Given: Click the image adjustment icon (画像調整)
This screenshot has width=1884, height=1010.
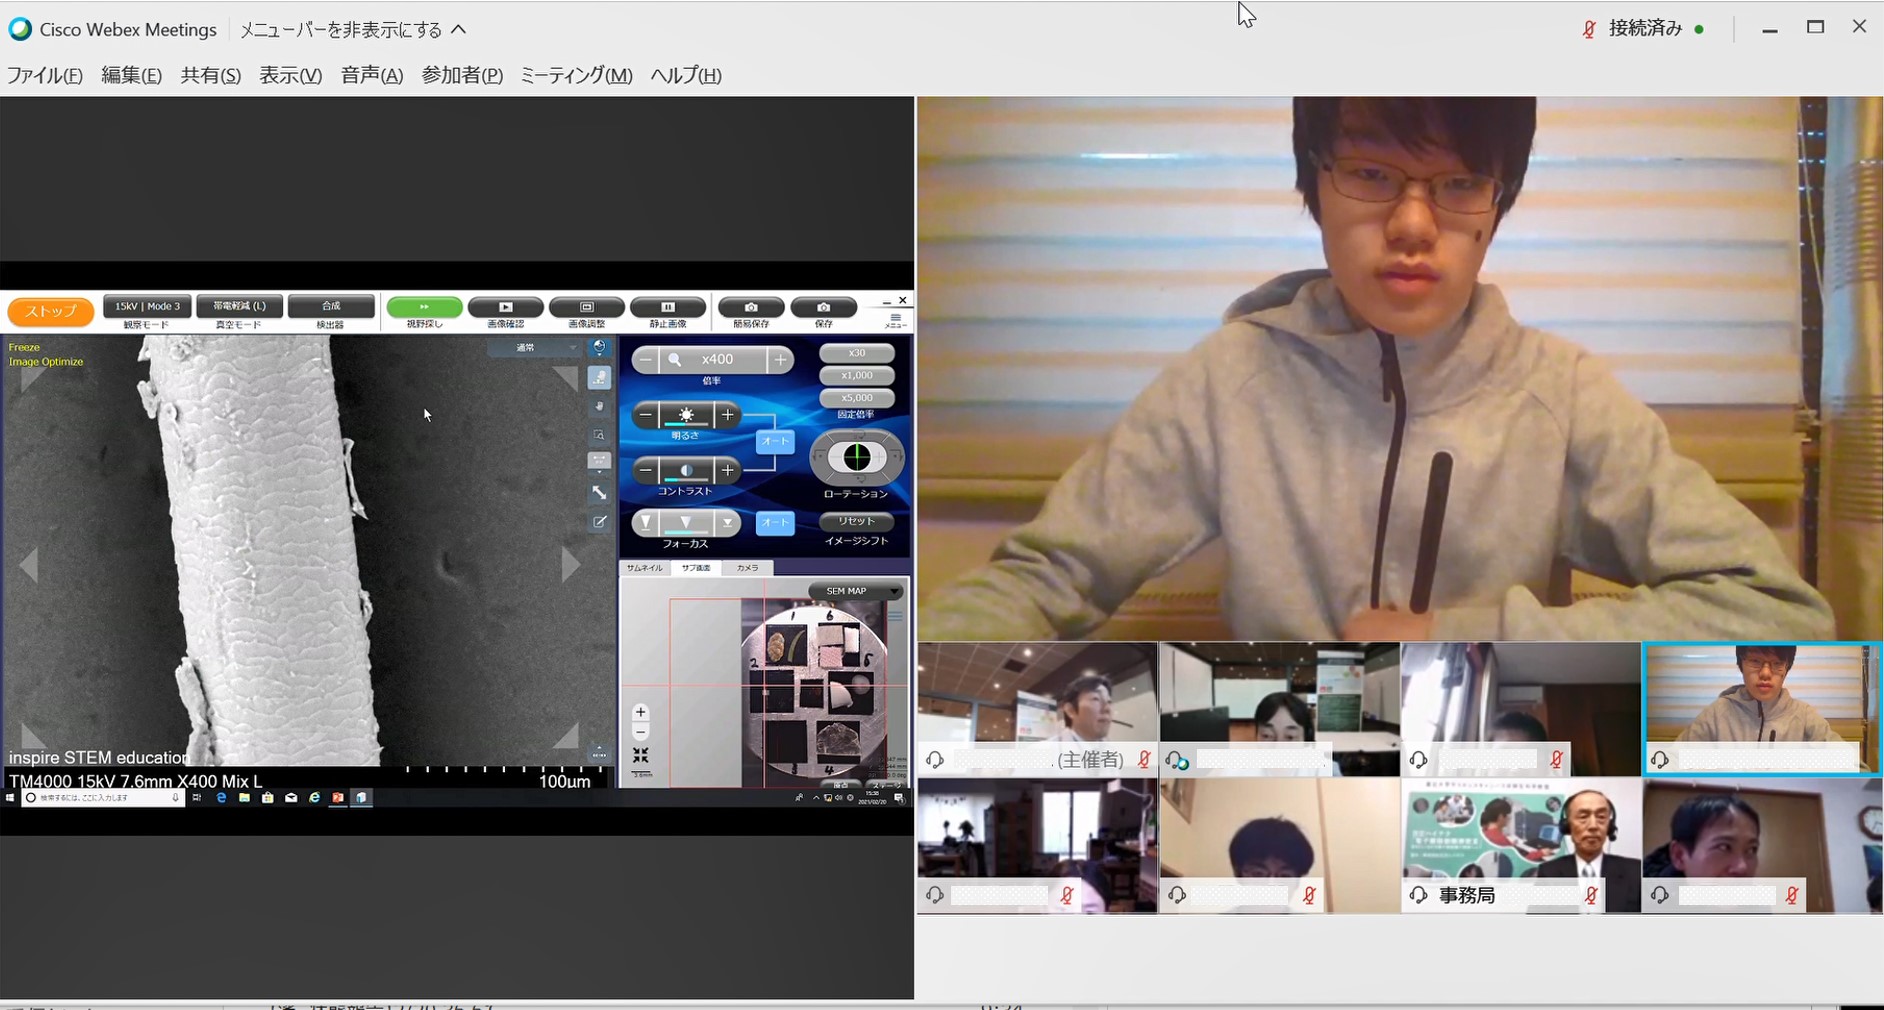Looking at the screenshot, I should point(586,308).
